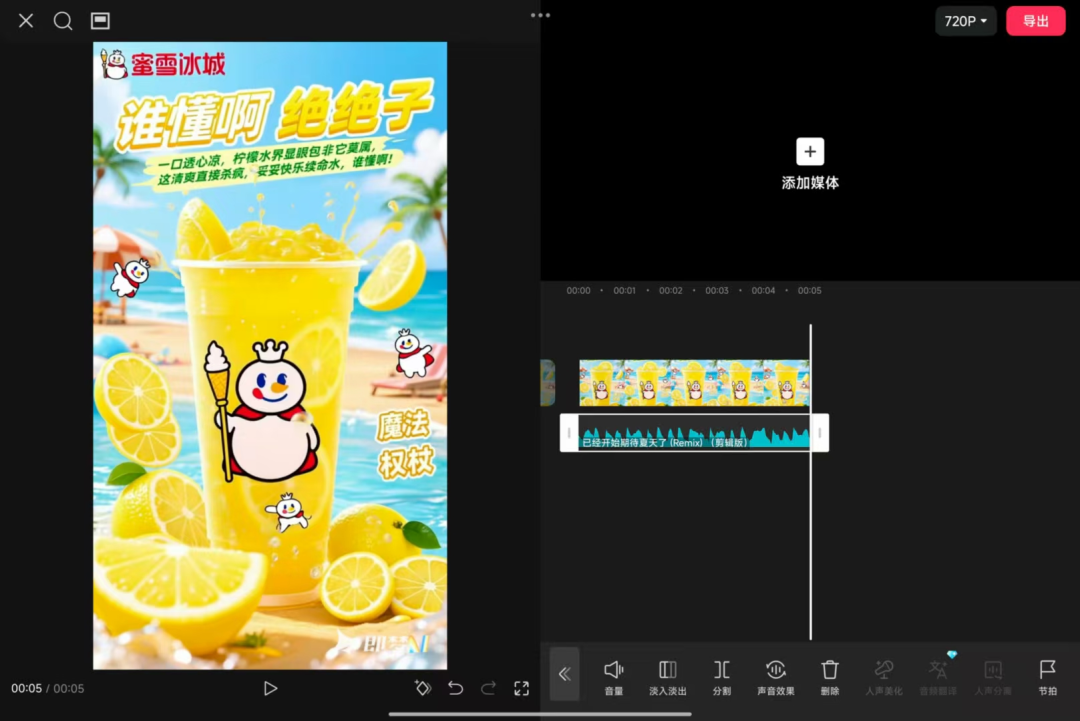Open the three-dot menu at top center
This screenshot has height=721, width=1080.
pyautogui.click(x=540, y=15)
